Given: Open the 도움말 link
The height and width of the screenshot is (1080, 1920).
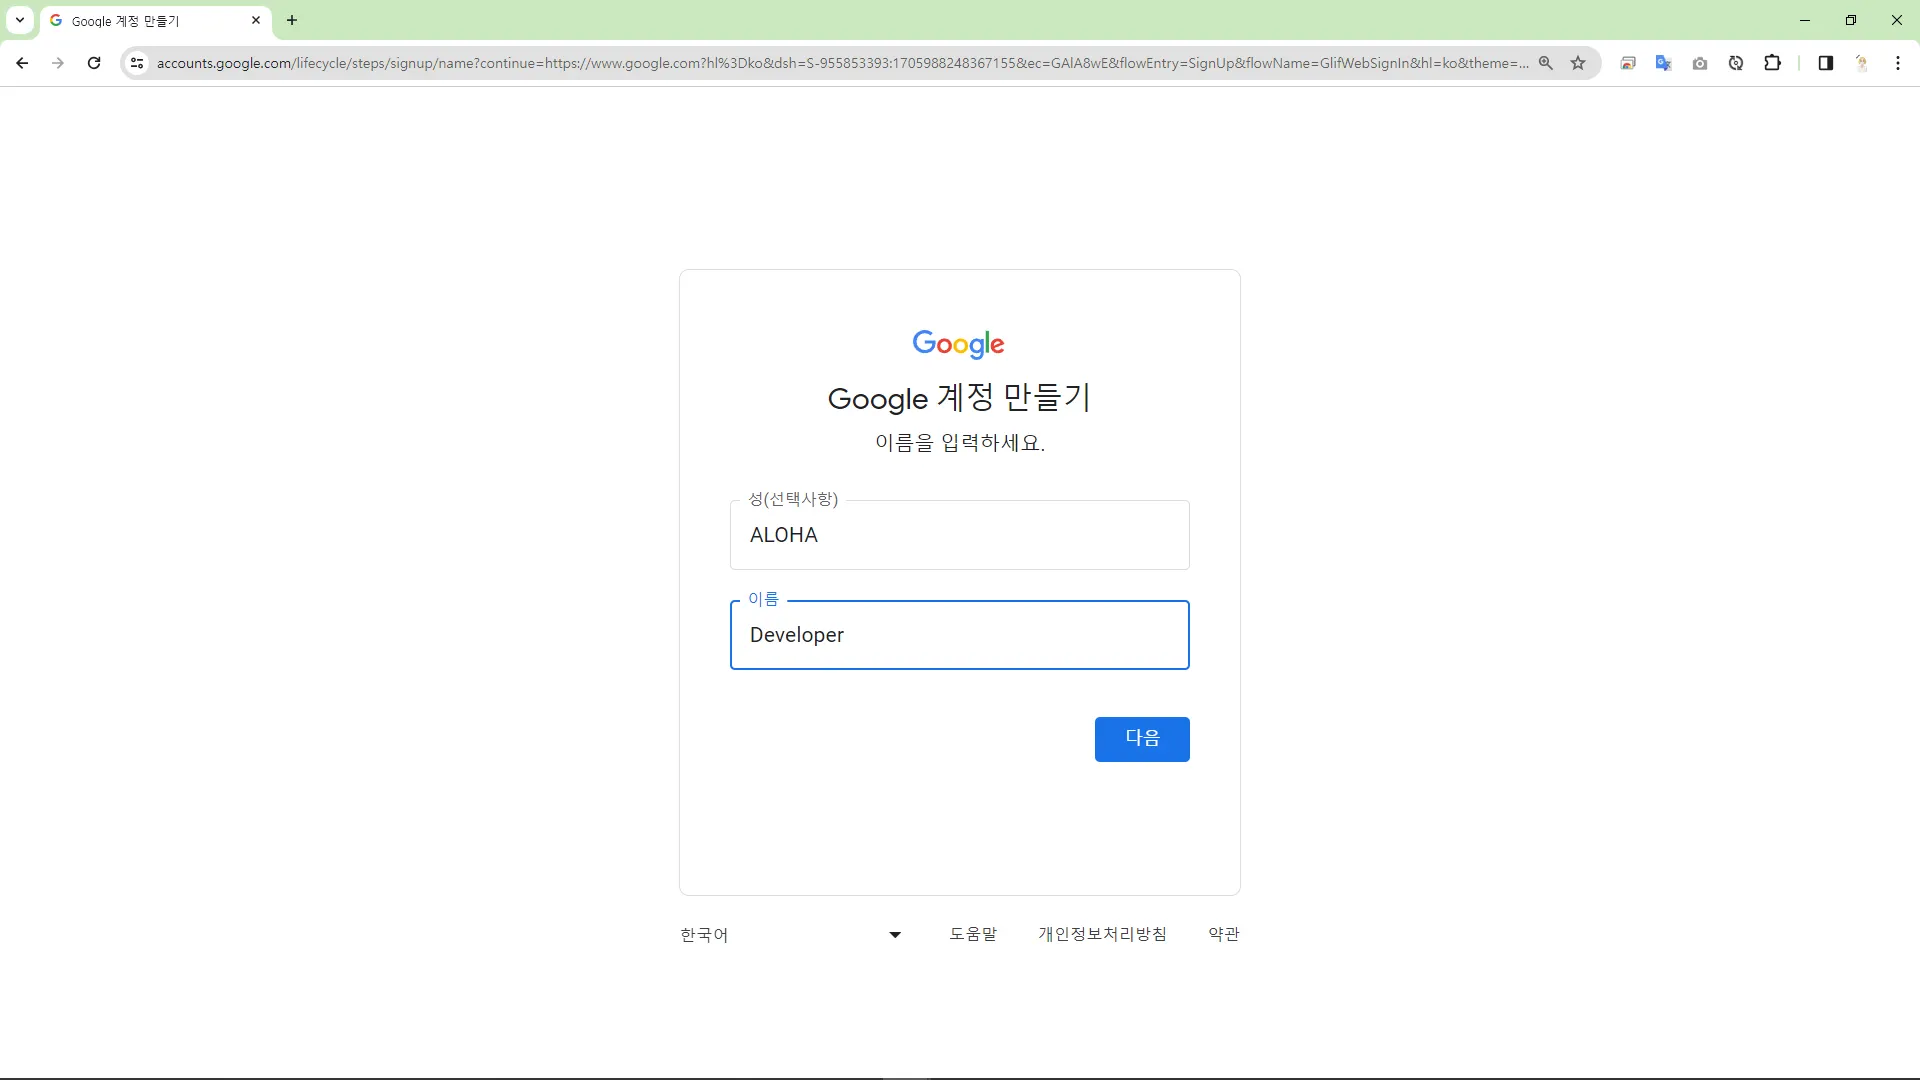Looking at the screenshot, I should 972,934.
